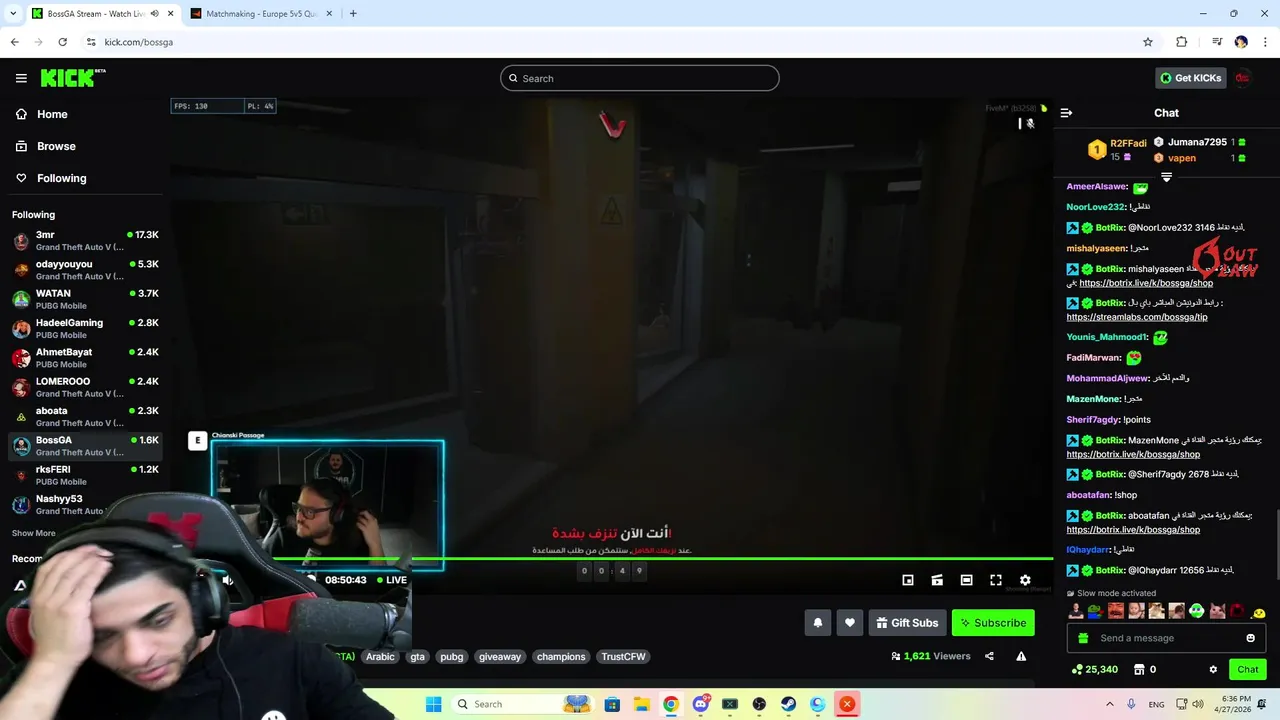Open browser tab search dropdown arrow
This screenshot has width=1280, height=720.
(12, 13)
